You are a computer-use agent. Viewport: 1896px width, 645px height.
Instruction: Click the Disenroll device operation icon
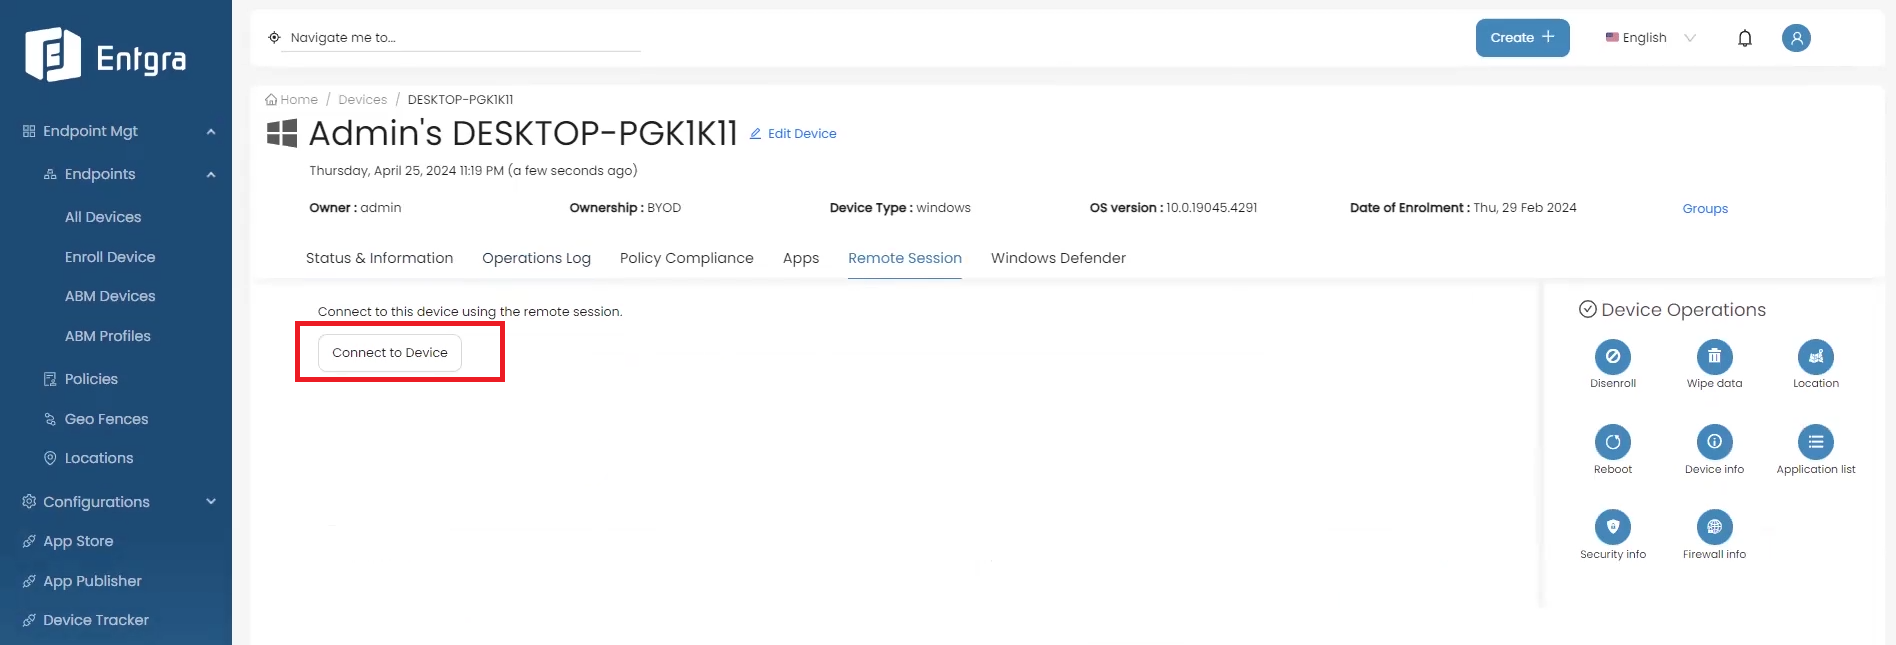pos(1612,357)
